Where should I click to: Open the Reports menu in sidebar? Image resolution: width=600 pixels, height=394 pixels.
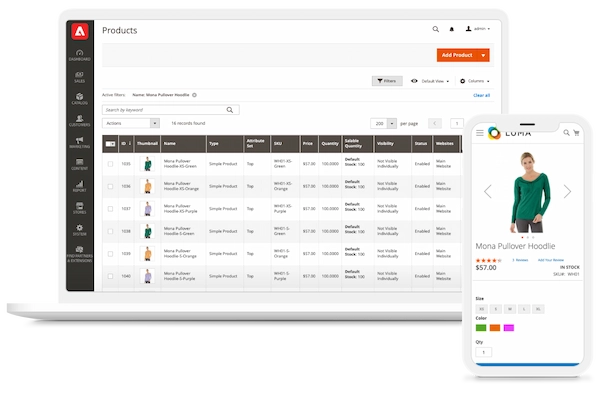pyautogui.click(x=80, y=186)
